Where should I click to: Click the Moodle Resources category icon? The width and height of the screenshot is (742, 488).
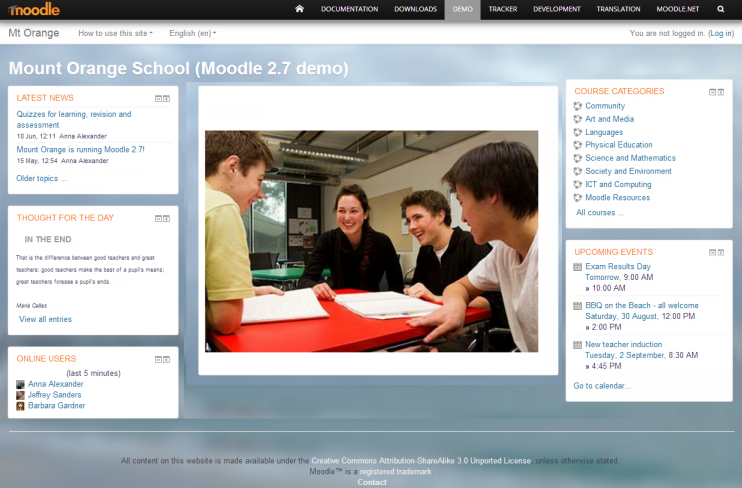click(x=578, y=197)
